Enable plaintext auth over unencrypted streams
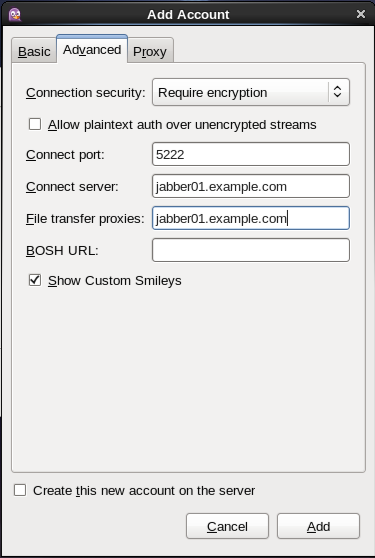The width and height of the screenshot is (375, 558). (35, 124)
